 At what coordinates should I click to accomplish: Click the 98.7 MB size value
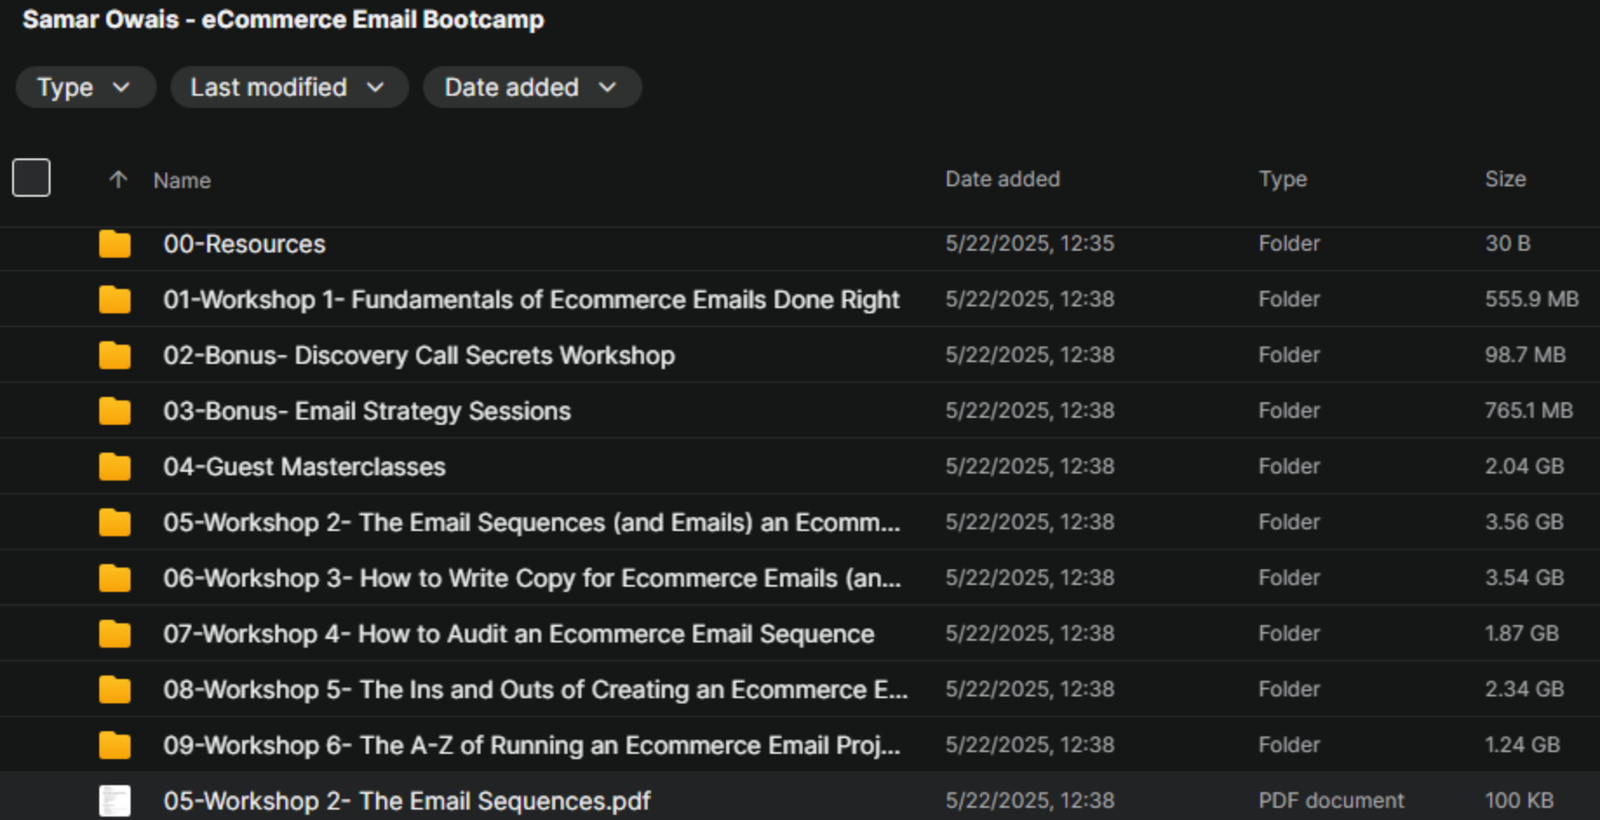[x=1525, y=355]
